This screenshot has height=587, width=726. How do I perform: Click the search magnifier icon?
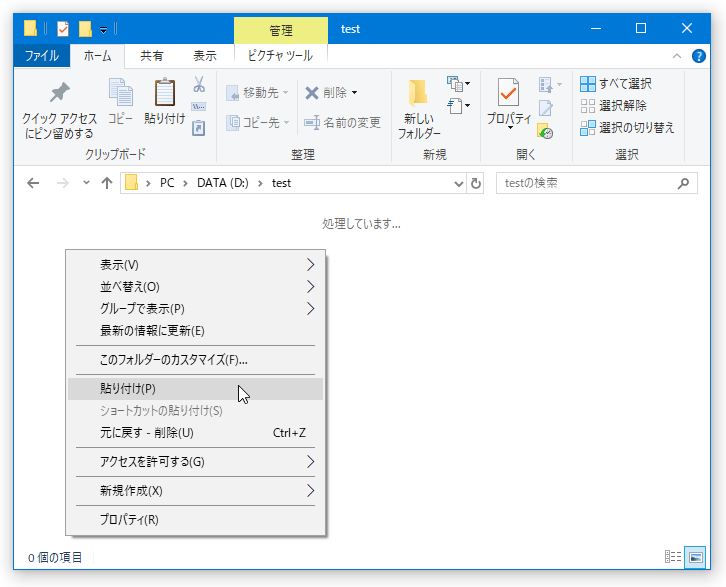[683, 183]
